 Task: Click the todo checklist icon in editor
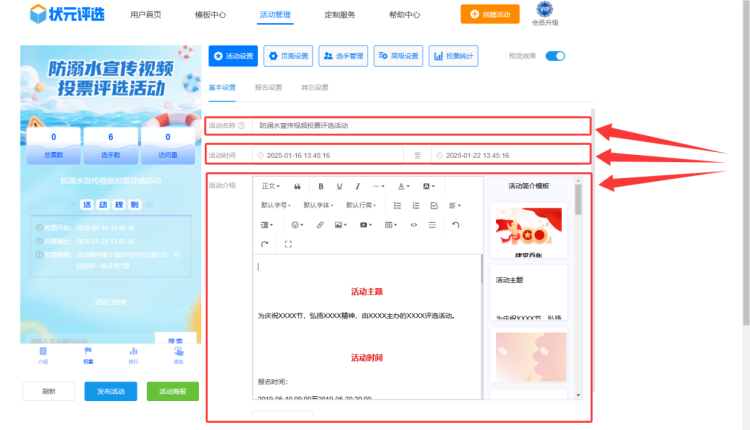point(433,205)
